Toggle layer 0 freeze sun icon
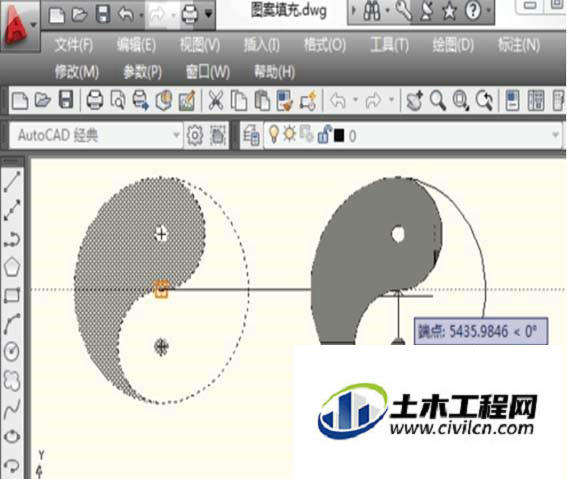This screenshot has width=567, height=479. coord(289,134)
